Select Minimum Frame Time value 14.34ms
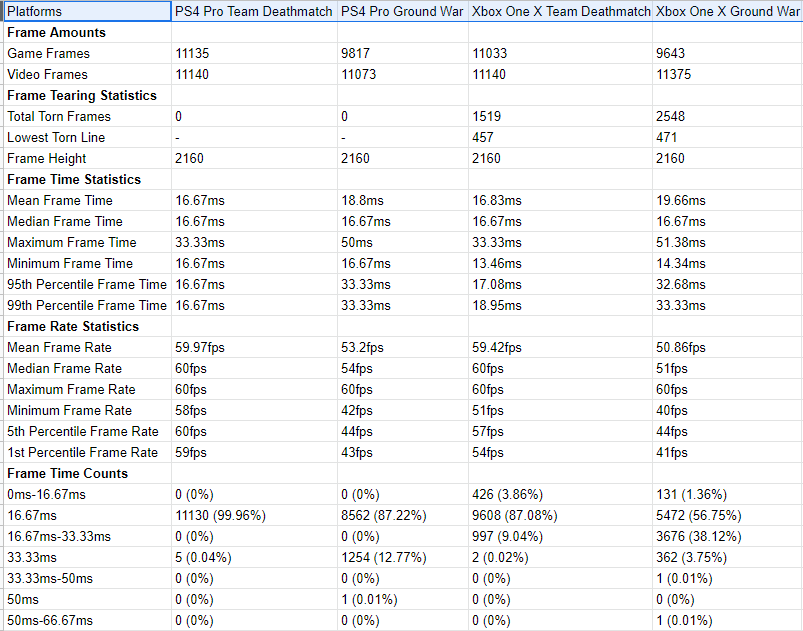Image resolution: width=803 pixels, height=631 pixels. point(681,263)
